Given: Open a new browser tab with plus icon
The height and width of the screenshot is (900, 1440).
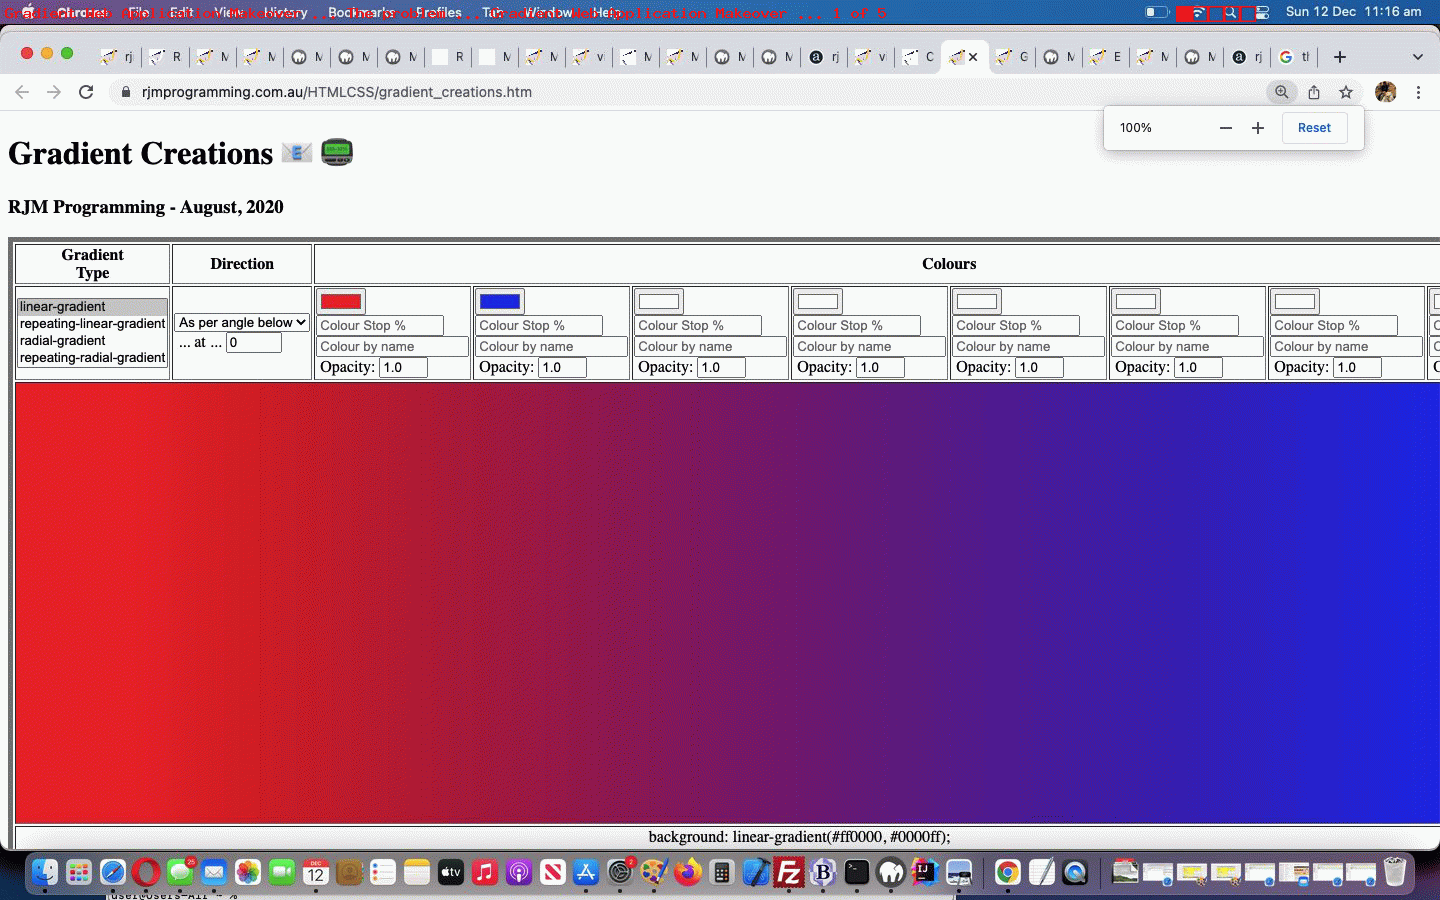Looking at the screenshot, I should coord(1340,57).
